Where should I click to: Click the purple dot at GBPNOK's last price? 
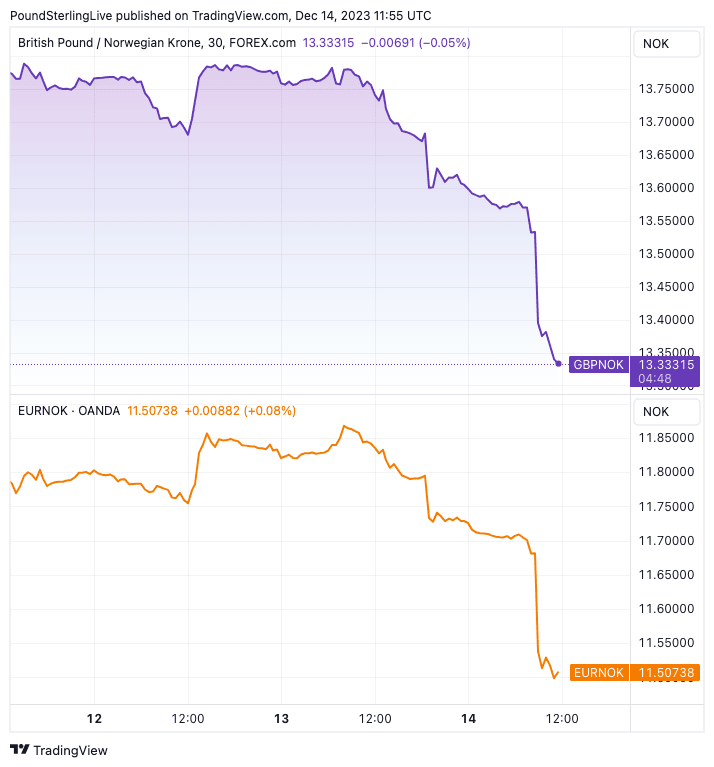[558, 364]
